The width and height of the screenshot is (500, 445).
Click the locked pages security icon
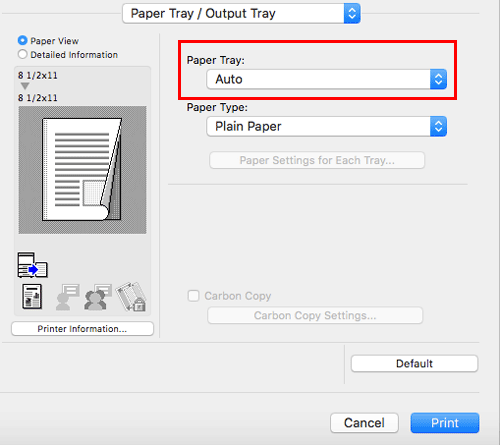pyautogui.click(x=131, y=297)
